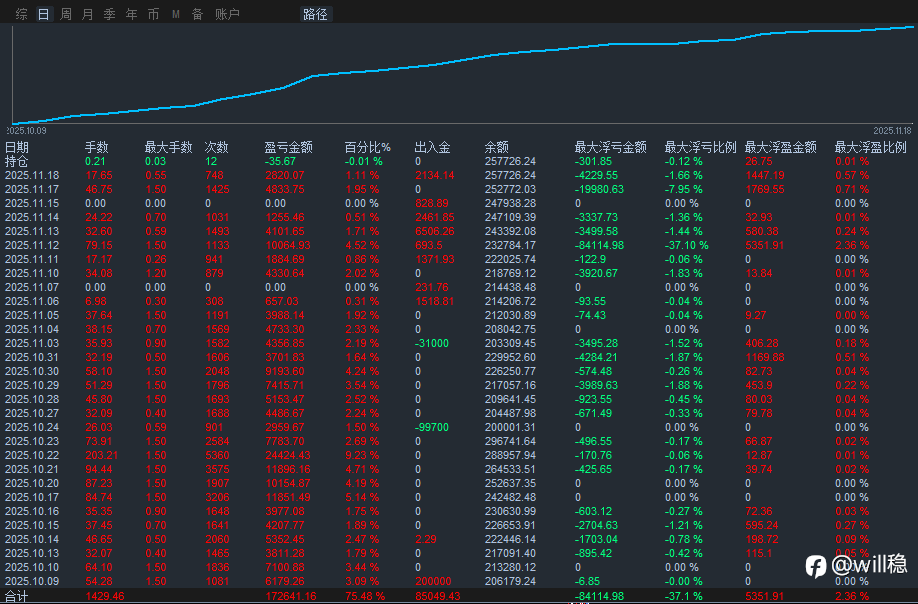Screen dimensions: 918x604
Task: Click the -99700 withdrawal cell
Action: click(x=431, y=427)
